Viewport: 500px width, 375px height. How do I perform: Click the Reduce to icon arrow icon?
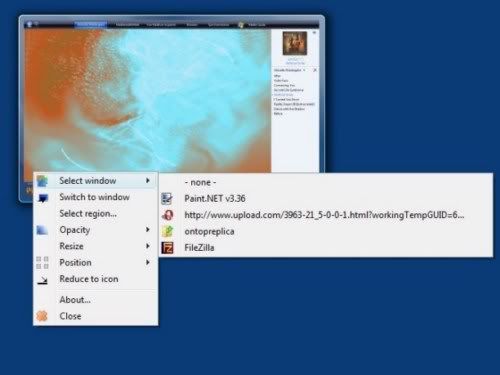(43, 280)
